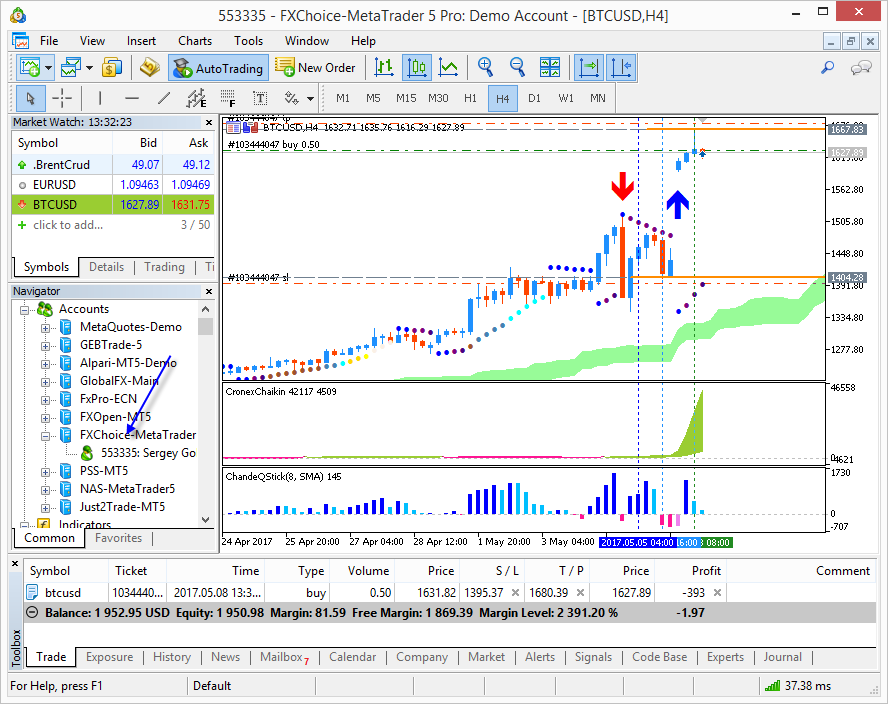Screen dimensions: 888x704
Task: Remove the take profit 1680.39
Action: click(580, 592)
